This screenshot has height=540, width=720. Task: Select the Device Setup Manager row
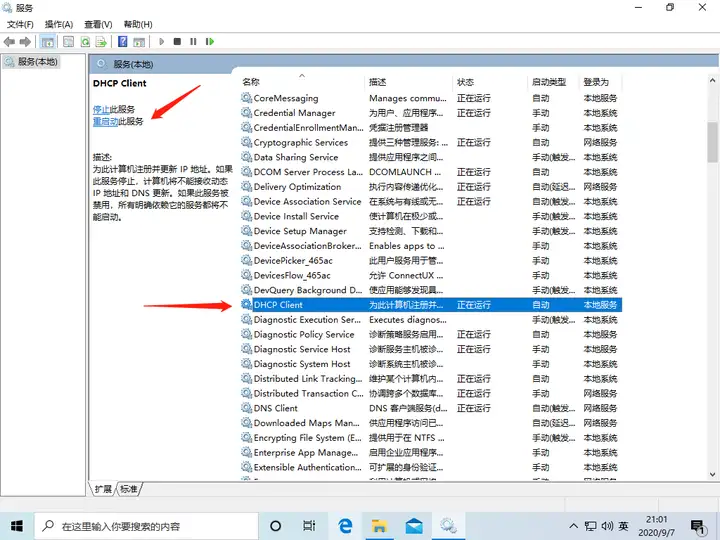point(431,231)
